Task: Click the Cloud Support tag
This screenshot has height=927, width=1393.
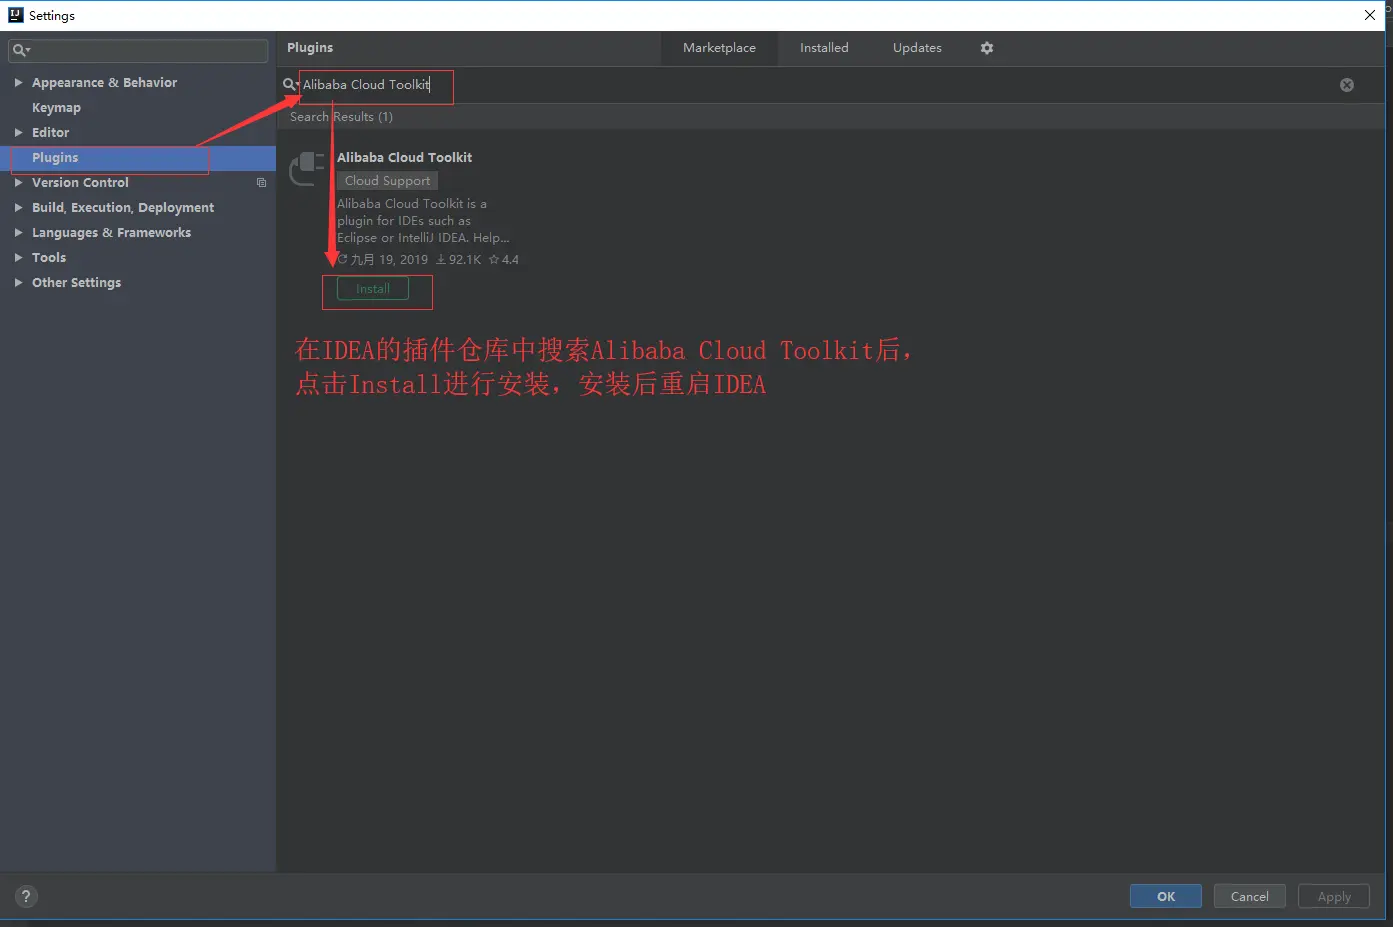Action: pos(387,181)
